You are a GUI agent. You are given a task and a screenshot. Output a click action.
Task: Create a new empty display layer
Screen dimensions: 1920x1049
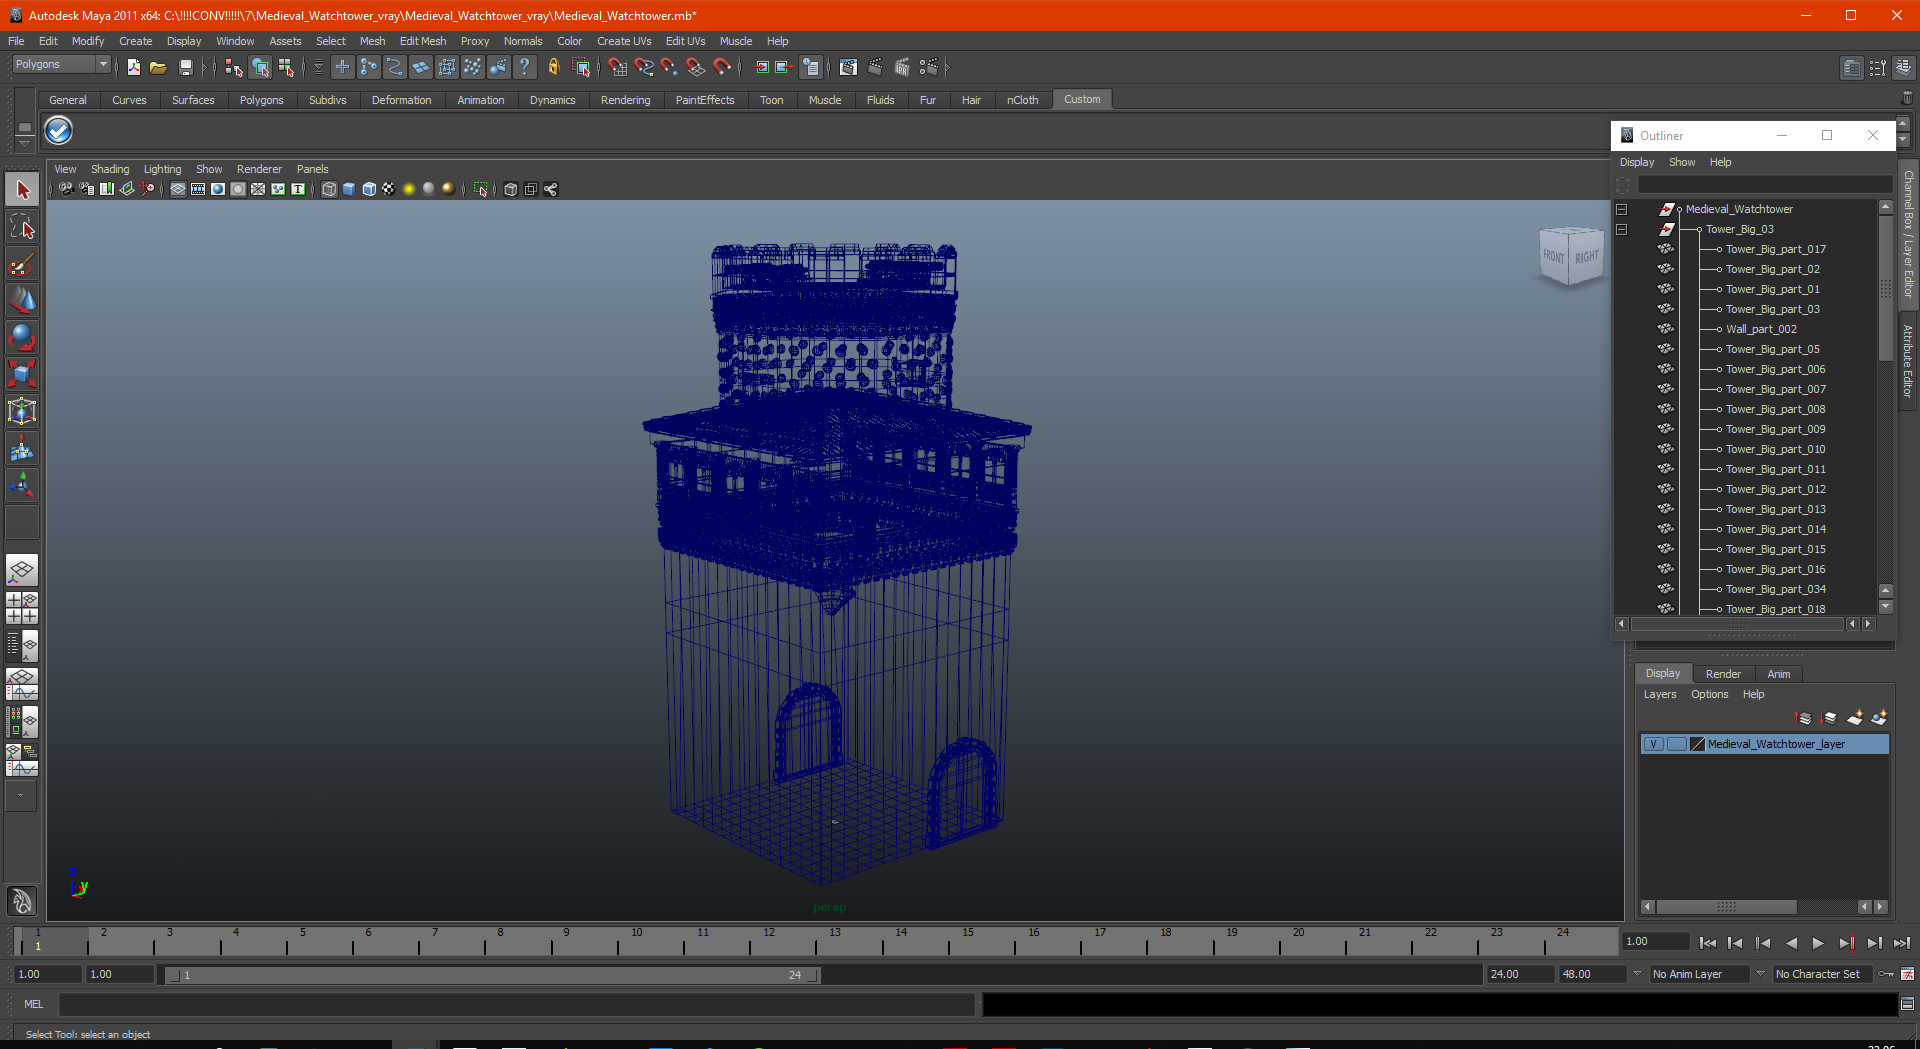coord(1855,718)
